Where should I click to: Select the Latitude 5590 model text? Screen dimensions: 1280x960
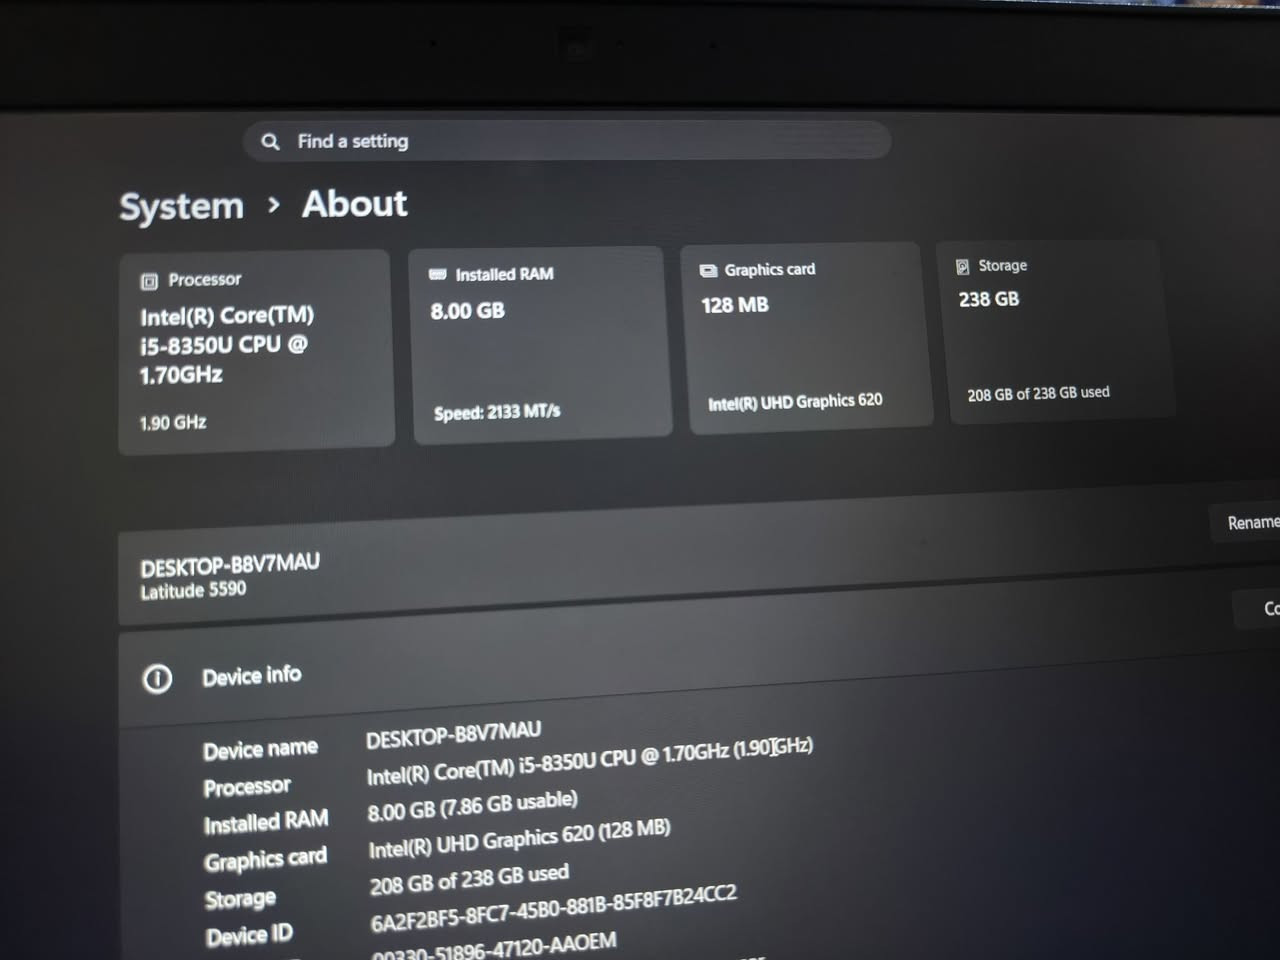[193, 590]
